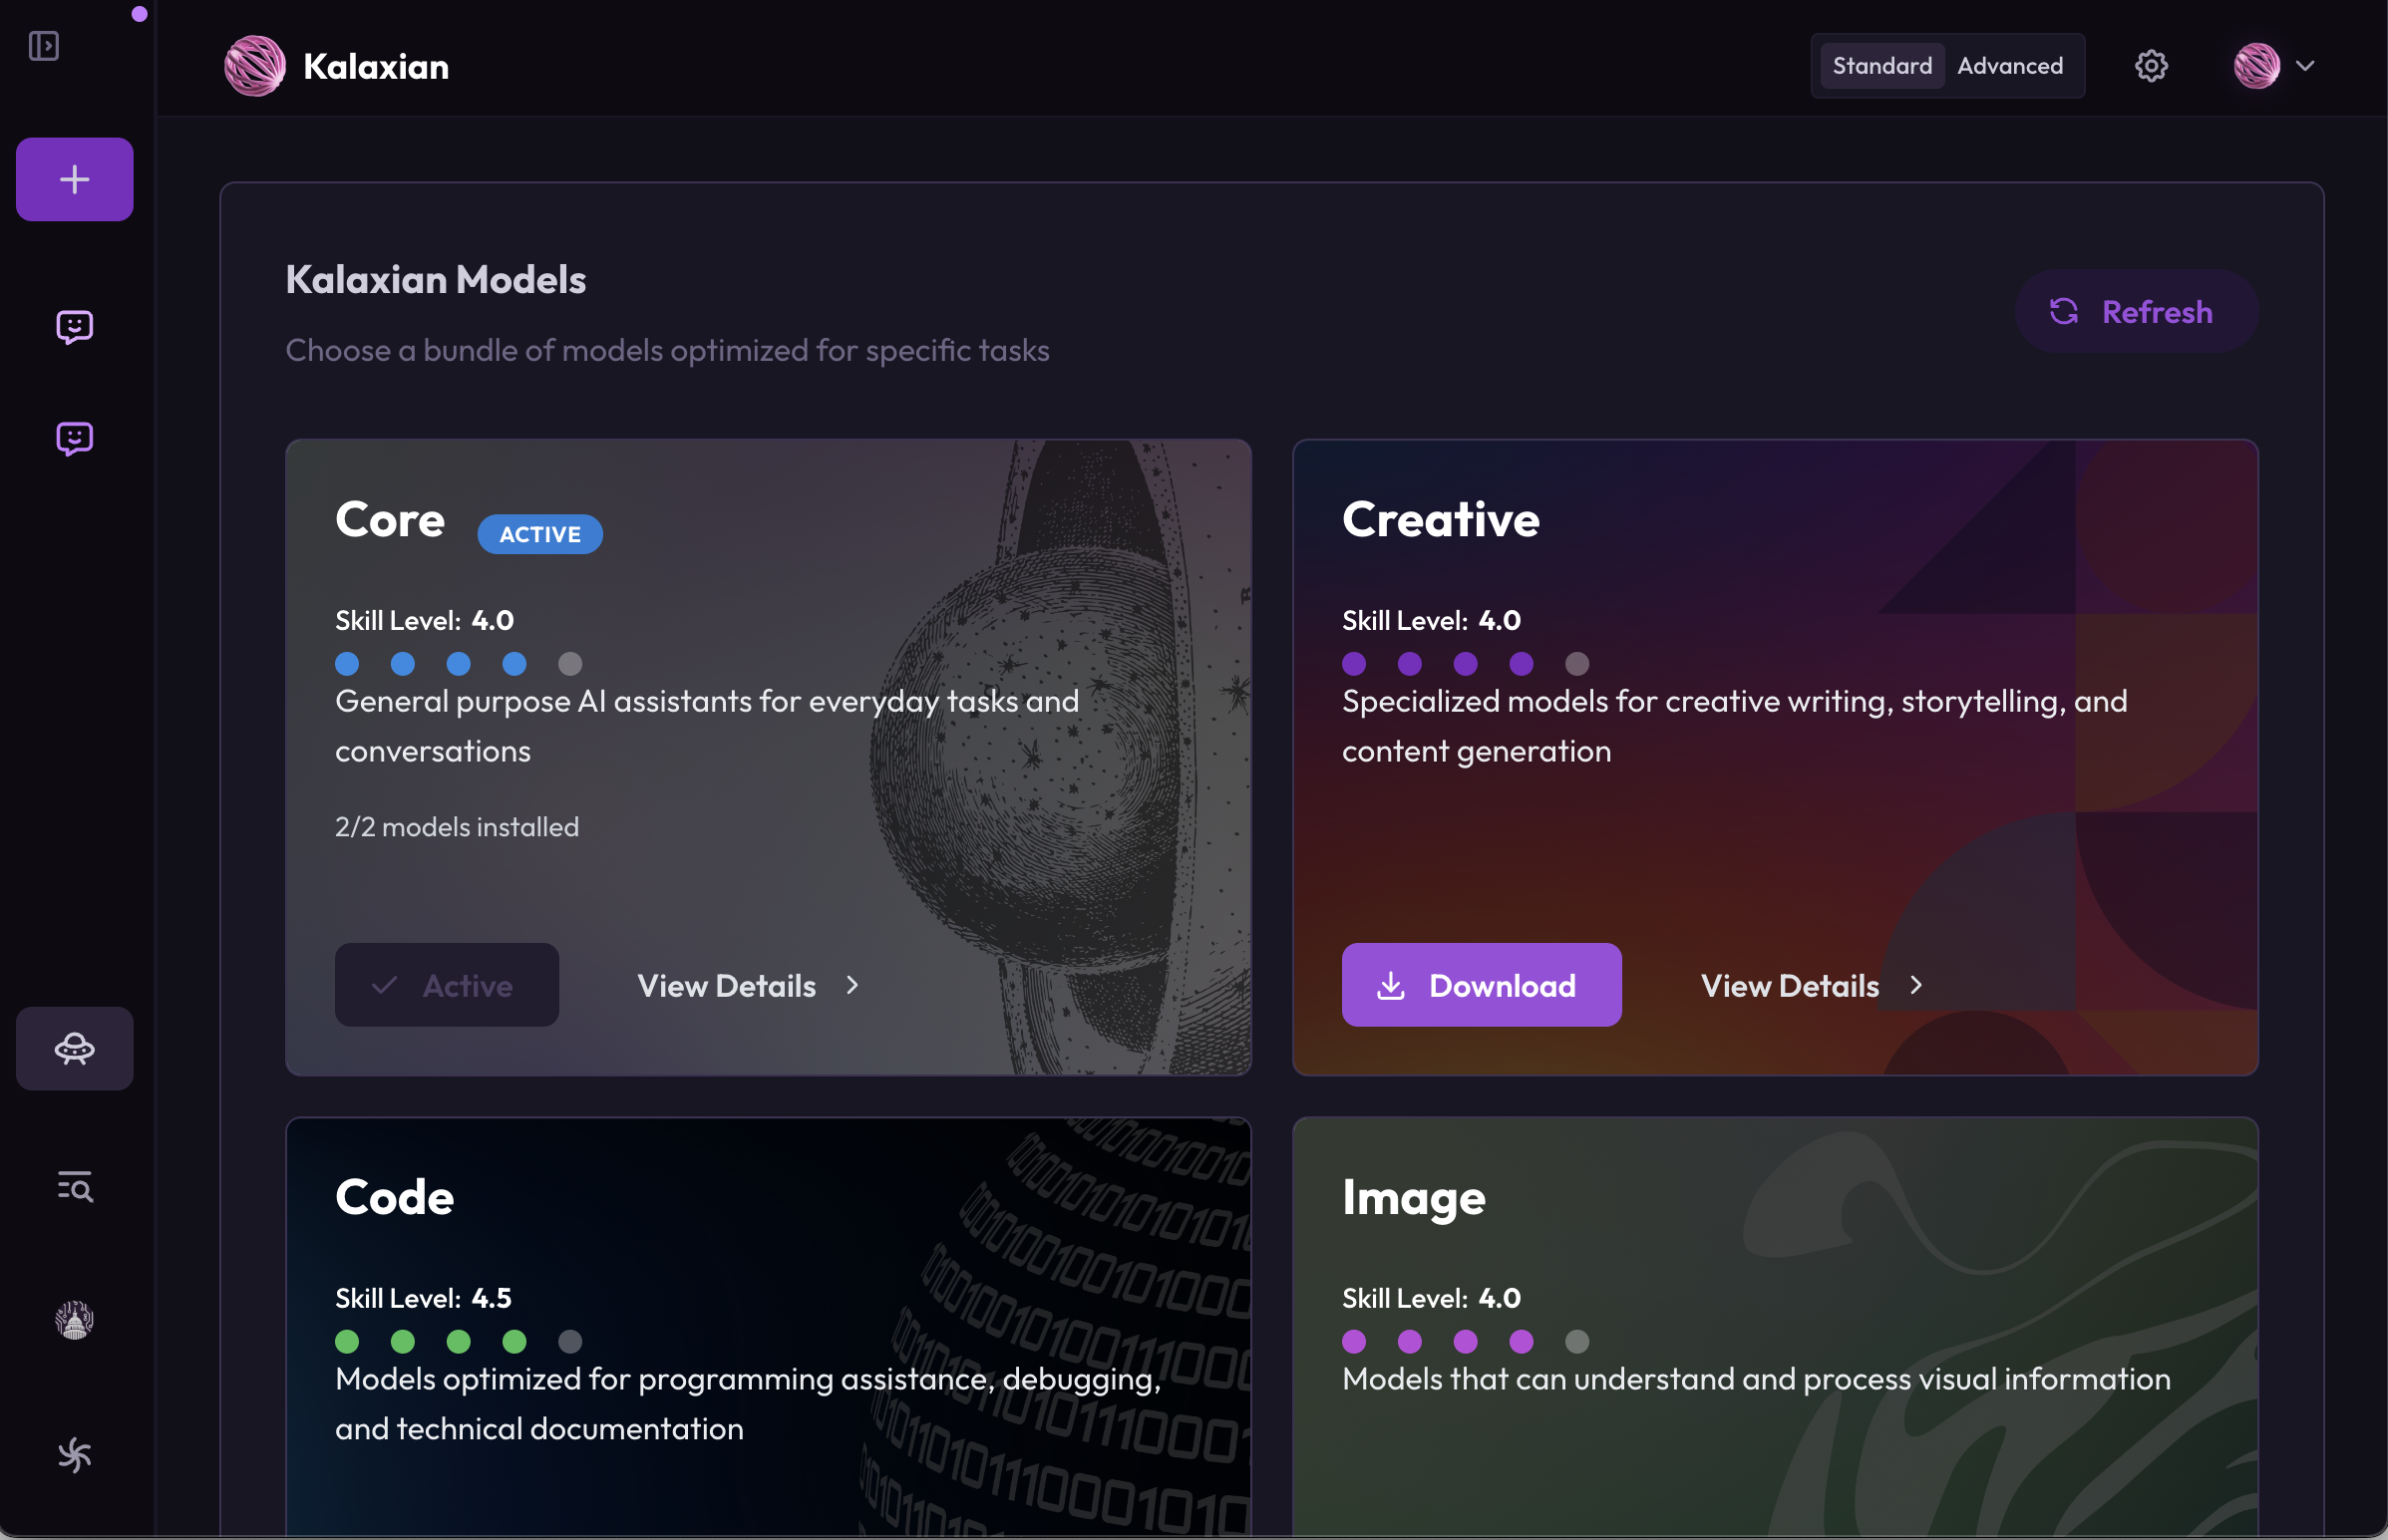Open Creative bundle View Details

coord(1811,986)
